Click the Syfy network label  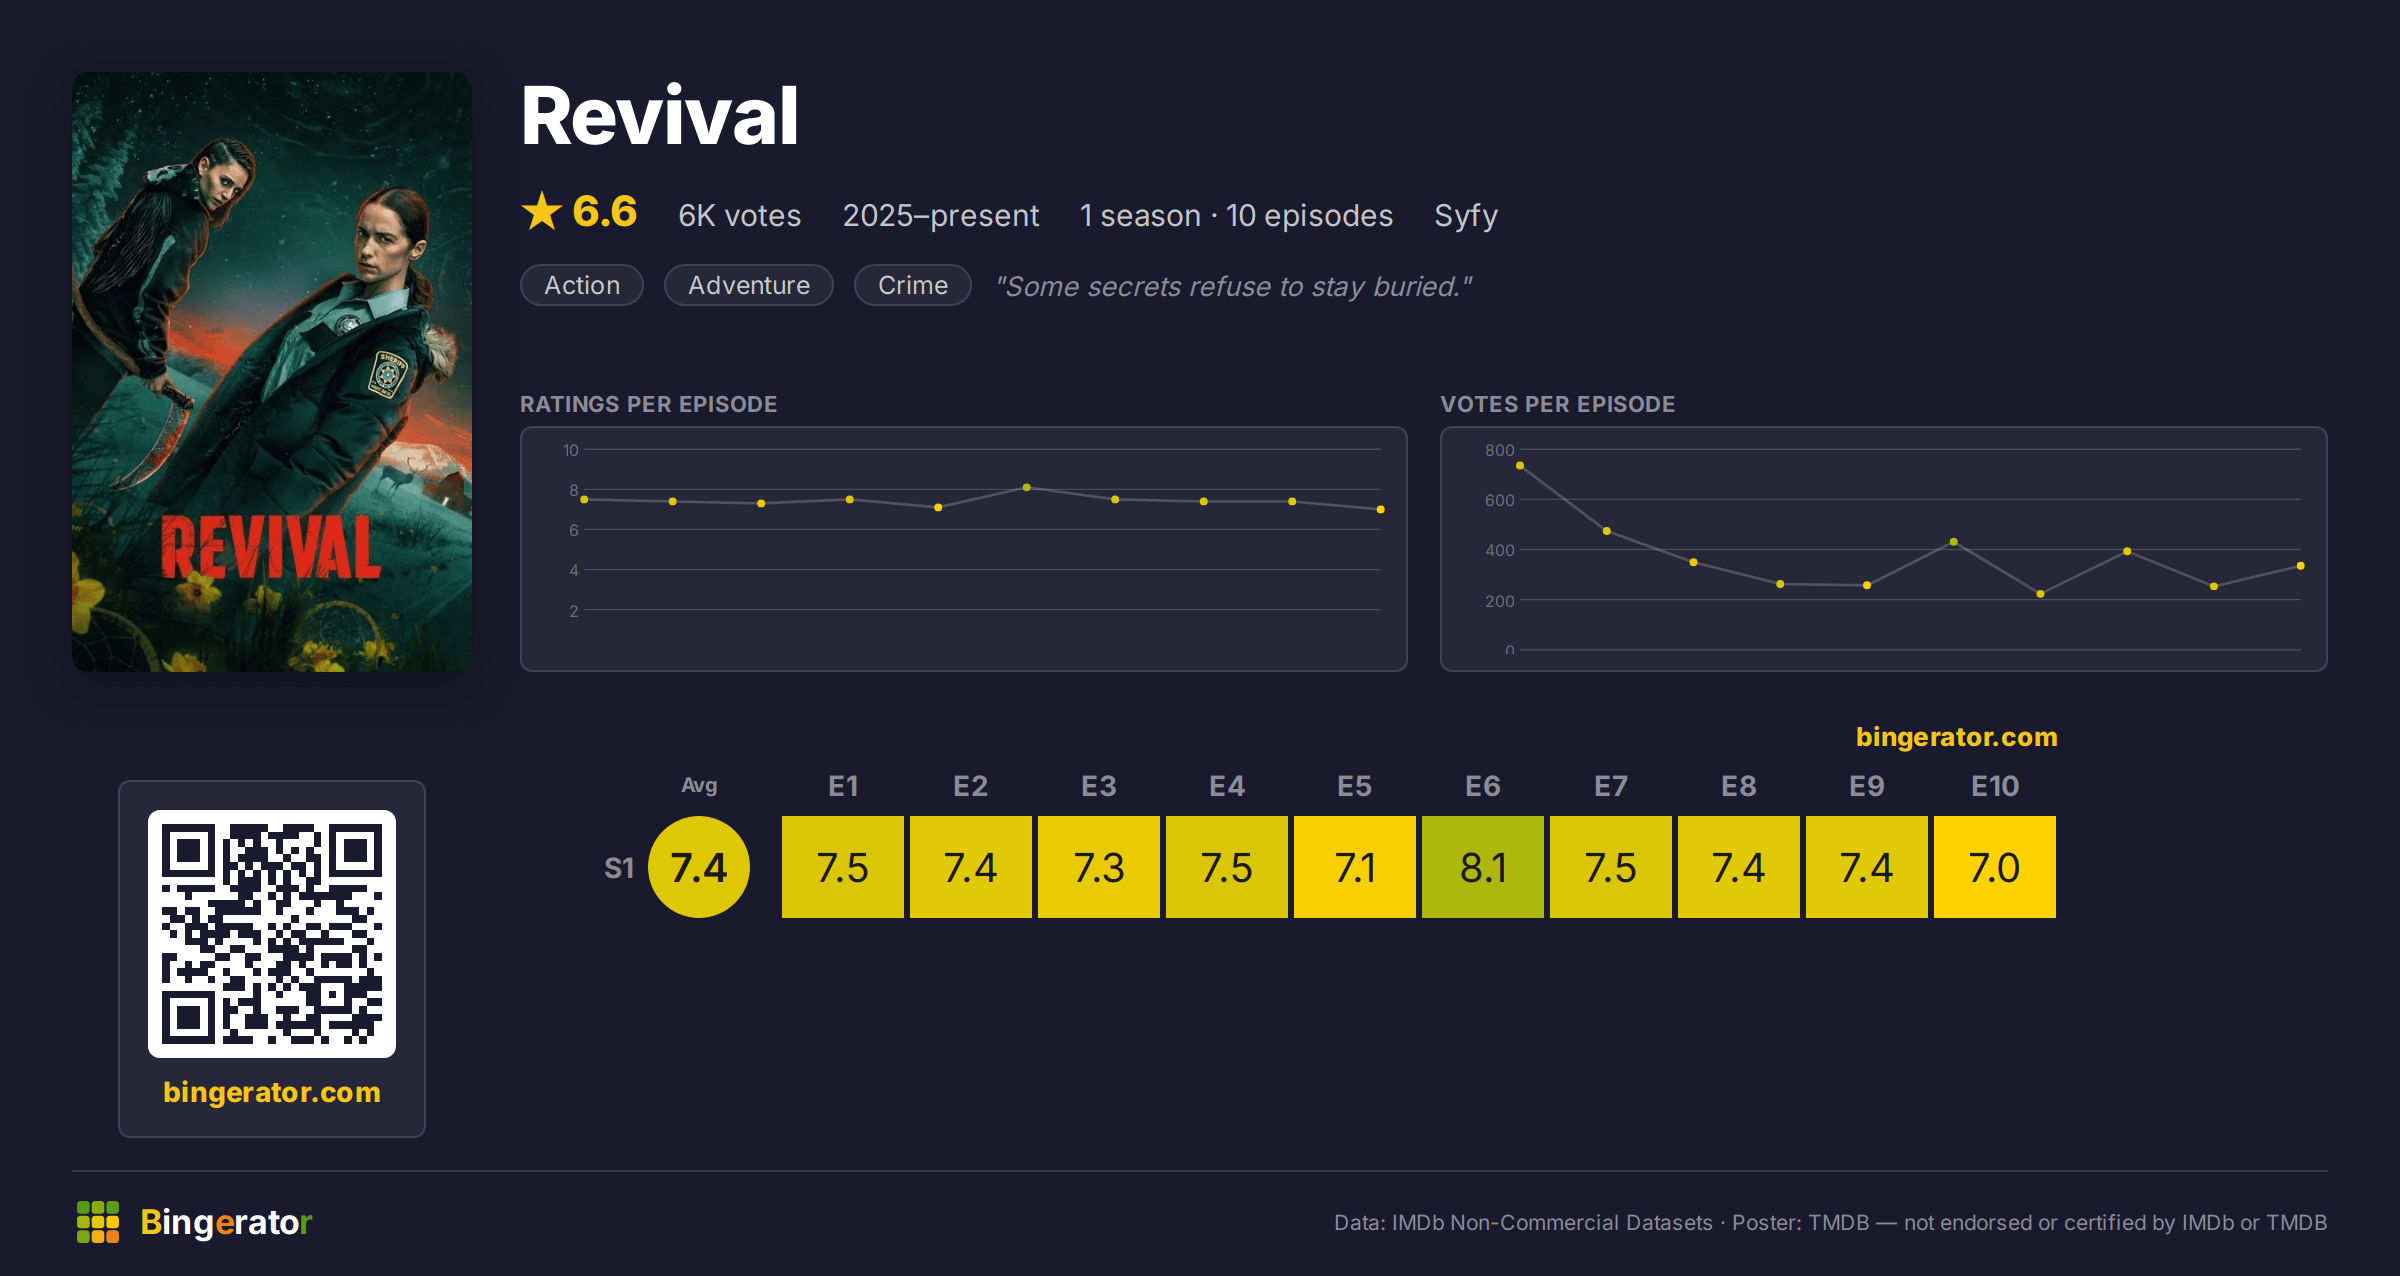coord(1466,216)
